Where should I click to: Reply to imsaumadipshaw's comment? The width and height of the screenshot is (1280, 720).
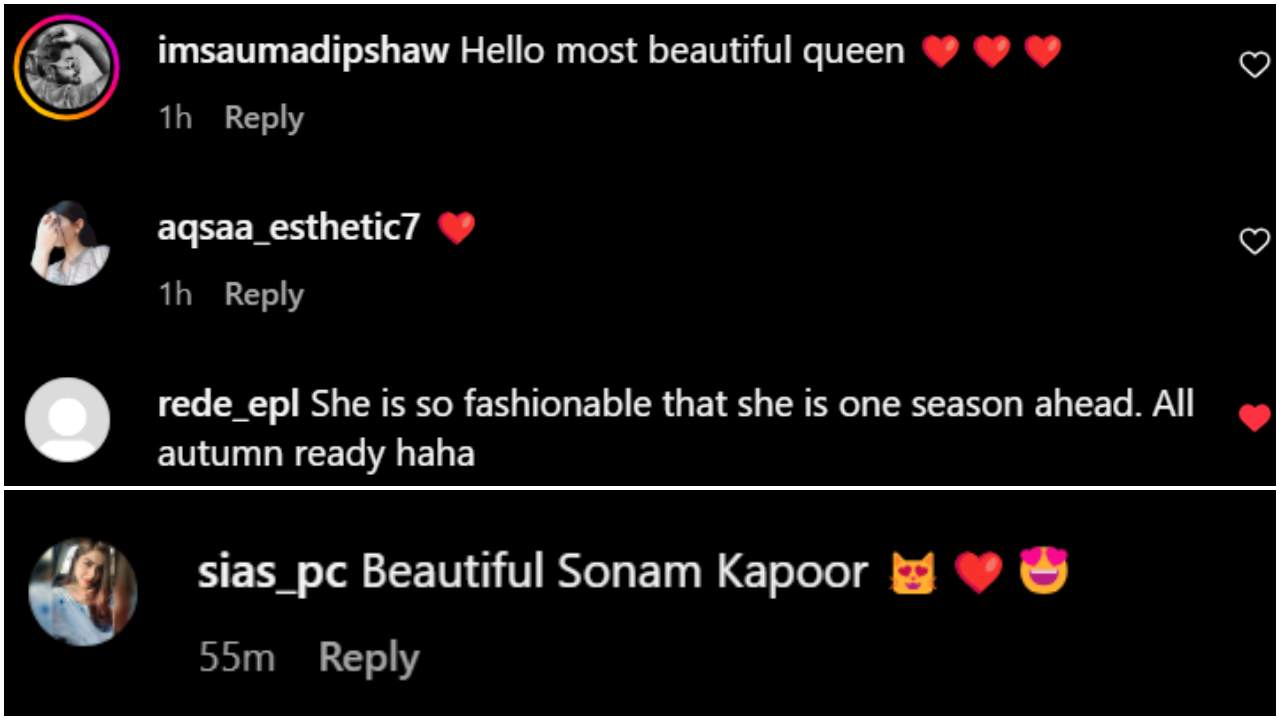click(x=264, y=118)
